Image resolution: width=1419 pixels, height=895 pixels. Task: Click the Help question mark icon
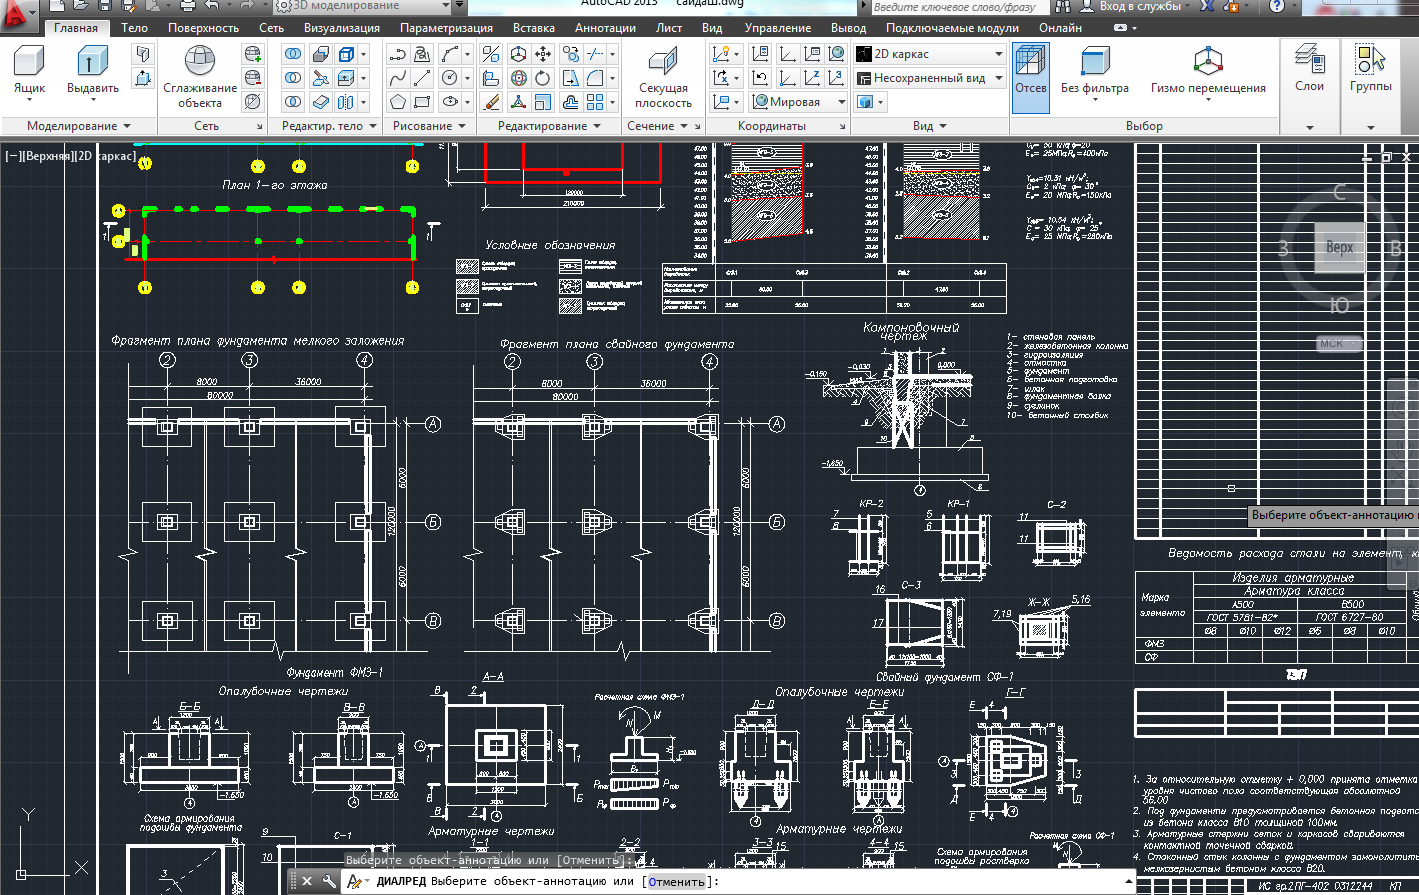(x=1277, y=6)
